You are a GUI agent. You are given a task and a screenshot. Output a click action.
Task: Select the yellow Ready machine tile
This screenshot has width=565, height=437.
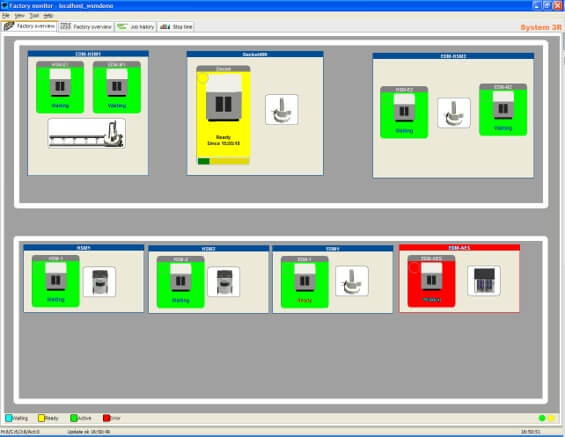pos(223,115)
